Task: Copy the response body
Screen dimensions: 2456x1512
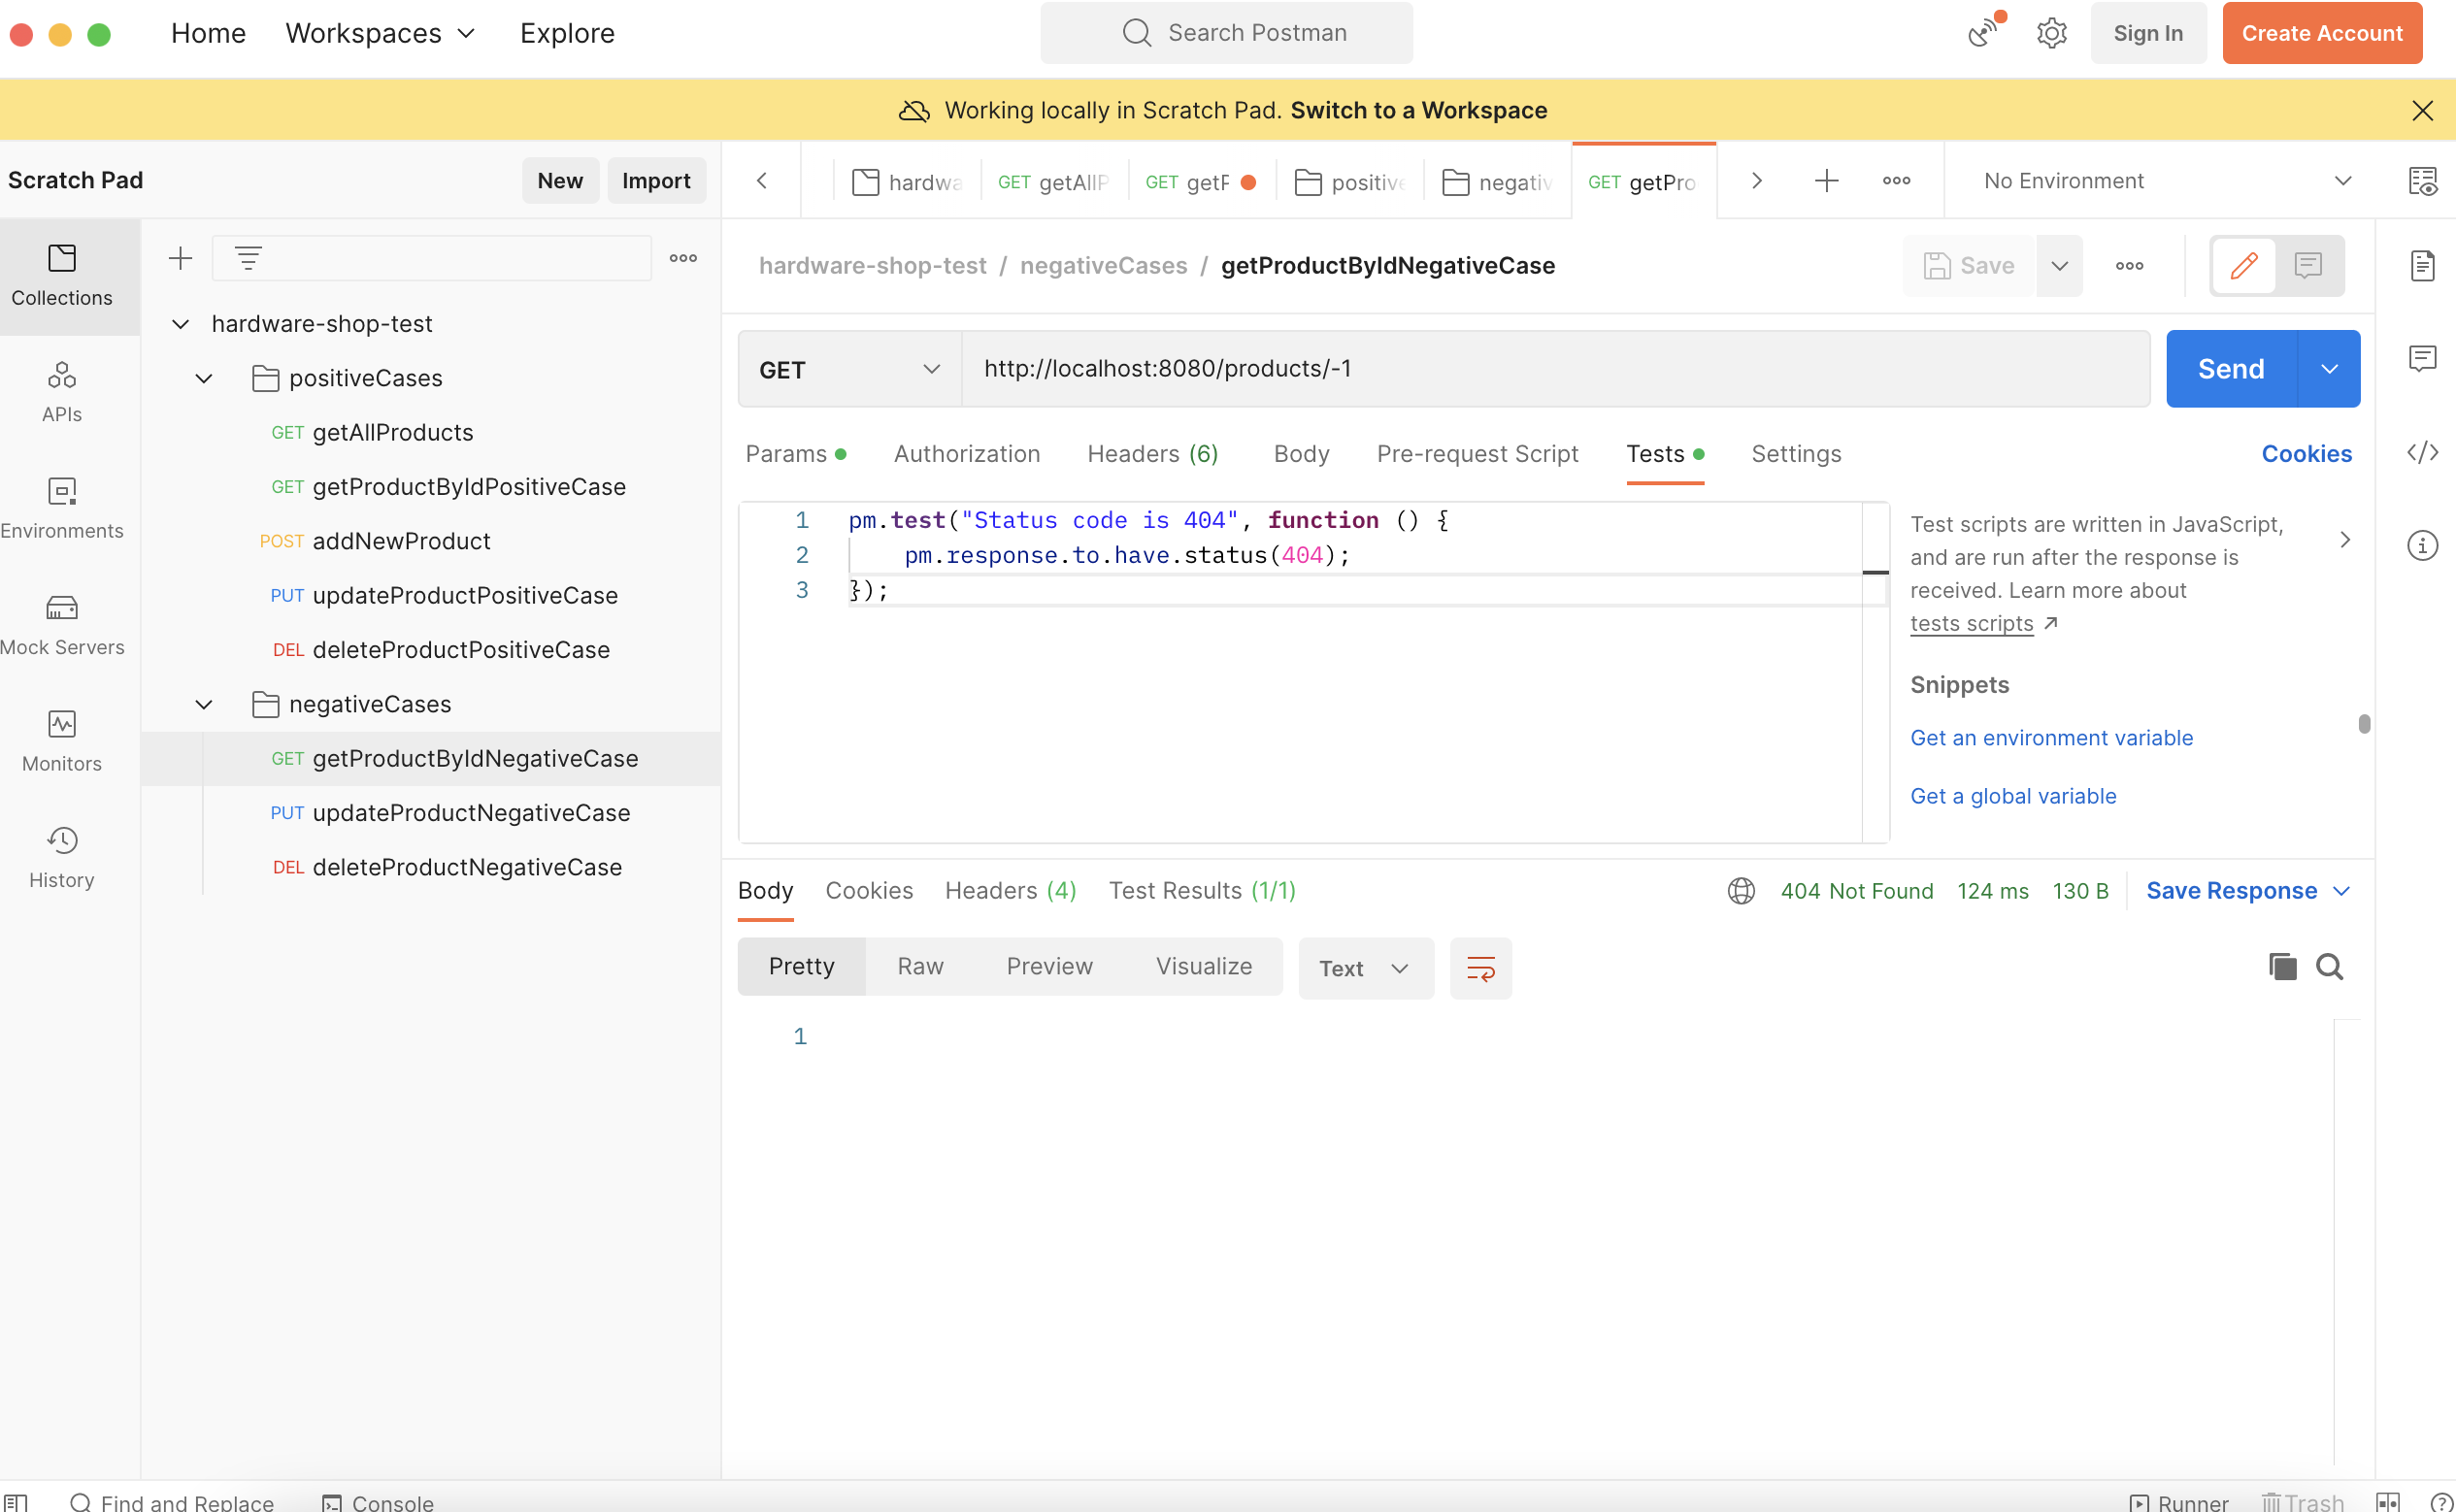Action: coord(2281,967)
